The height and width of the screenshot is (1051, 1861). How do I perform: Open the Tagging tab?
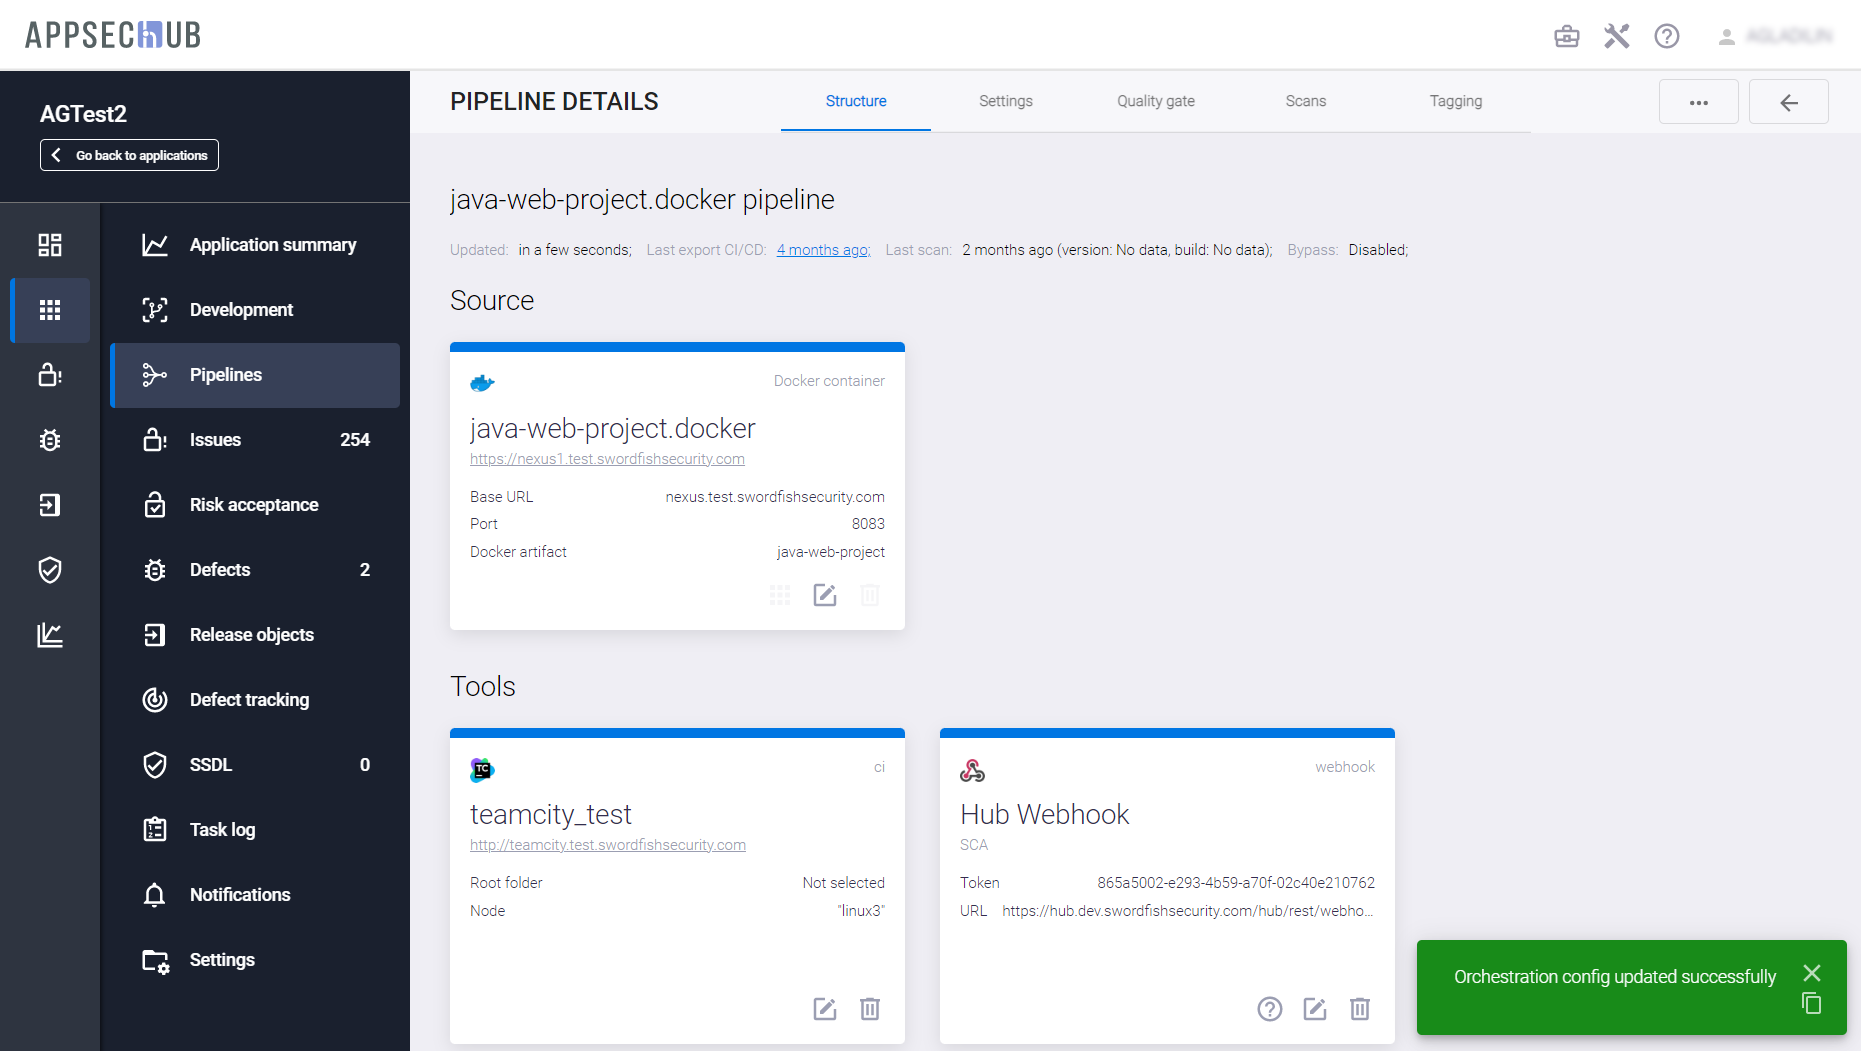click(x=1455, y=101)
